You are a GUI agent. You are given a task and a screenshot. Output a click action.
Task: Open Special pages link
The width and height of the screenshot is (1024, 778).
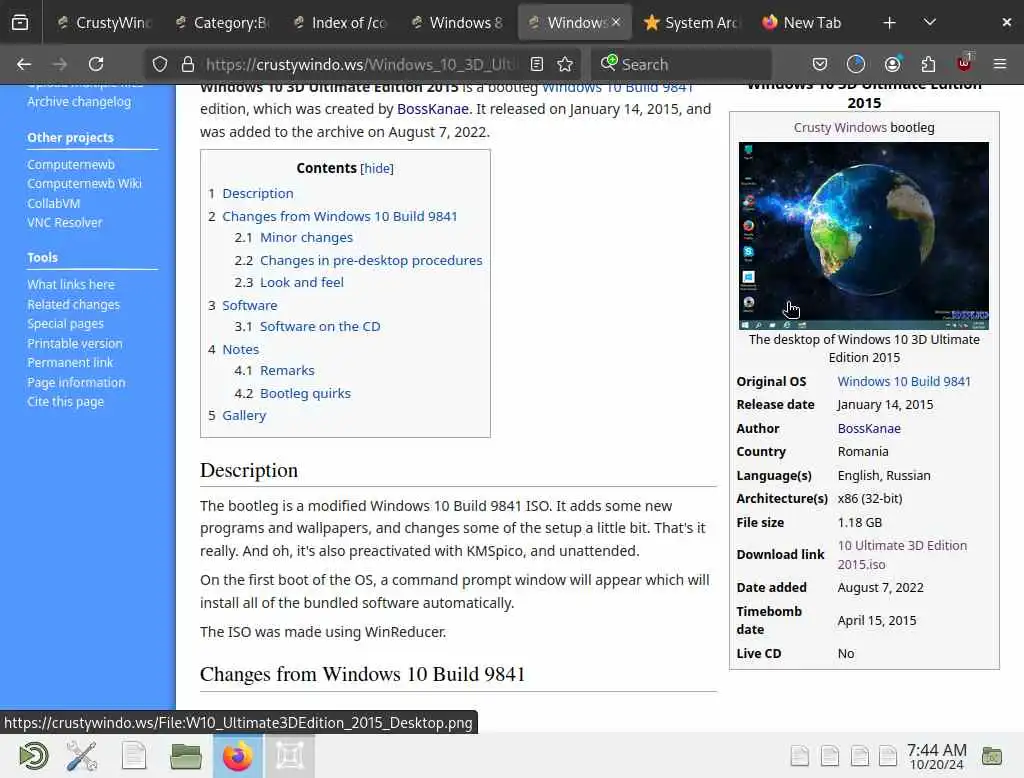tap(65, 324)
